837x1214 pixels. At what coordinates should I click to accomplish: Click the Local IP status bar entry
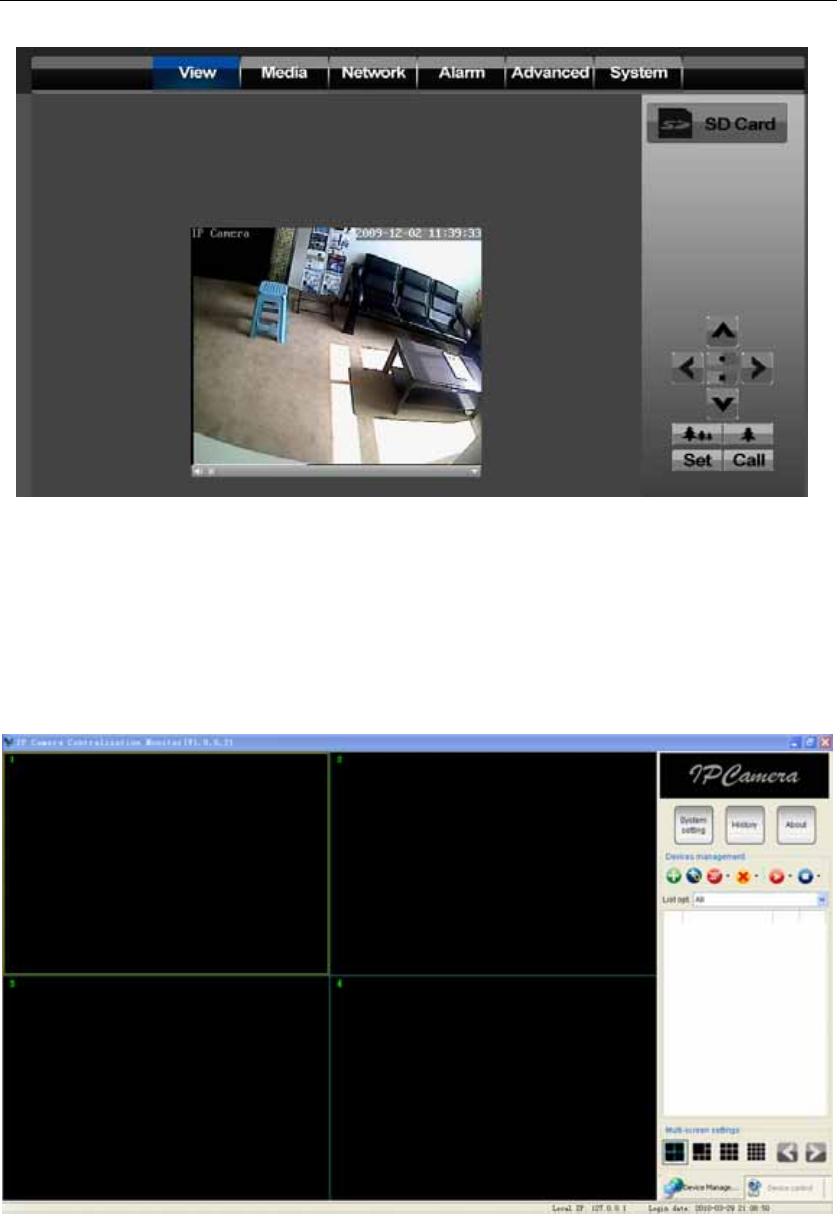point(588,1207)
